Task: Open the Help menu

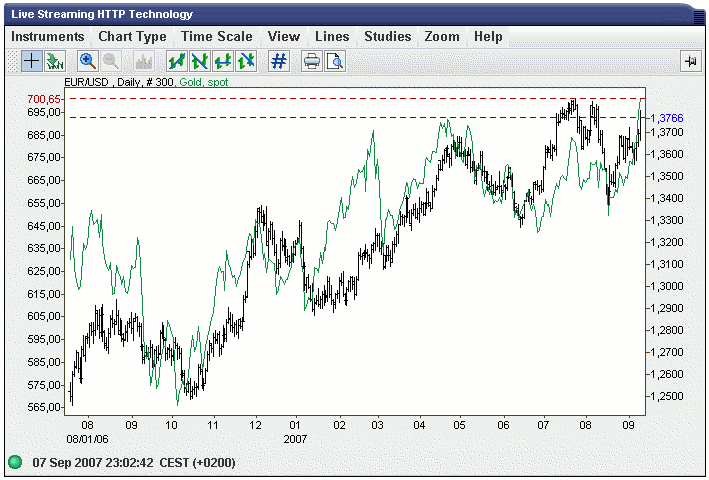Action: [488, 37]
